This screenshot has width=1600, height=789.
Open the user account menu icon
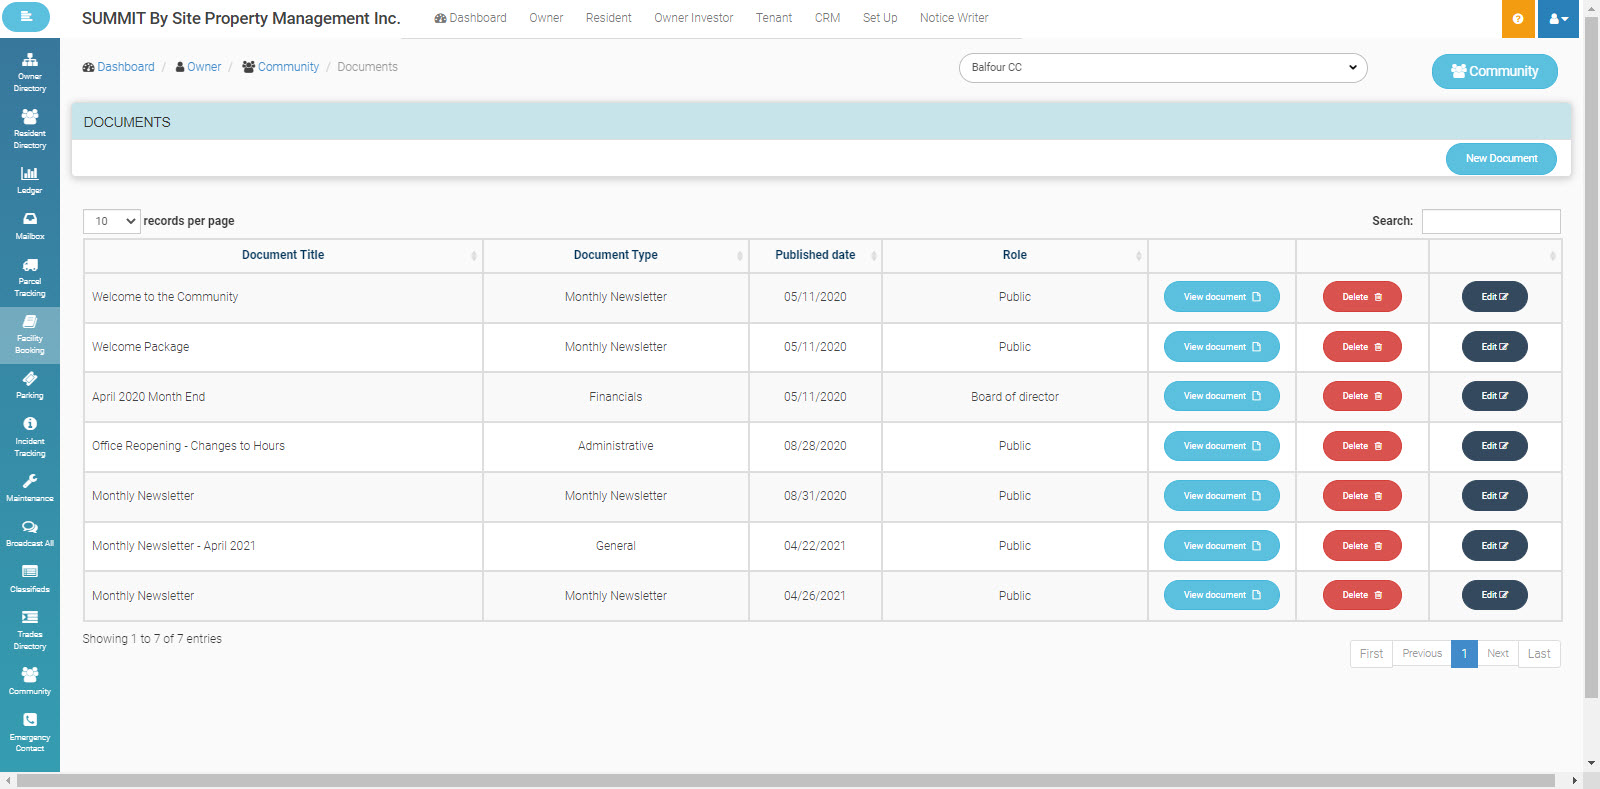pyautogui.click(x=1558, y=19)
